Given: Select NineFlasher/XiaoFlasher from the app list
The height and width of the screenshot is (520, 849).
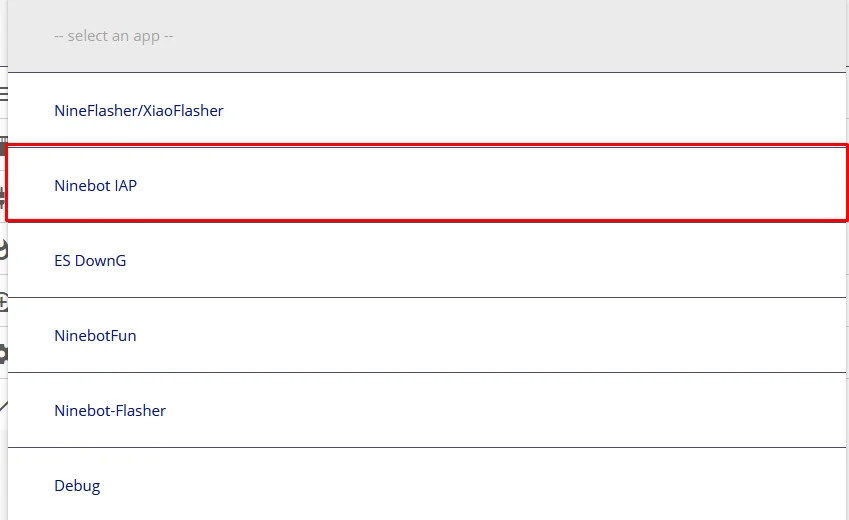Looking at the screenshot, I should [427, 110].
